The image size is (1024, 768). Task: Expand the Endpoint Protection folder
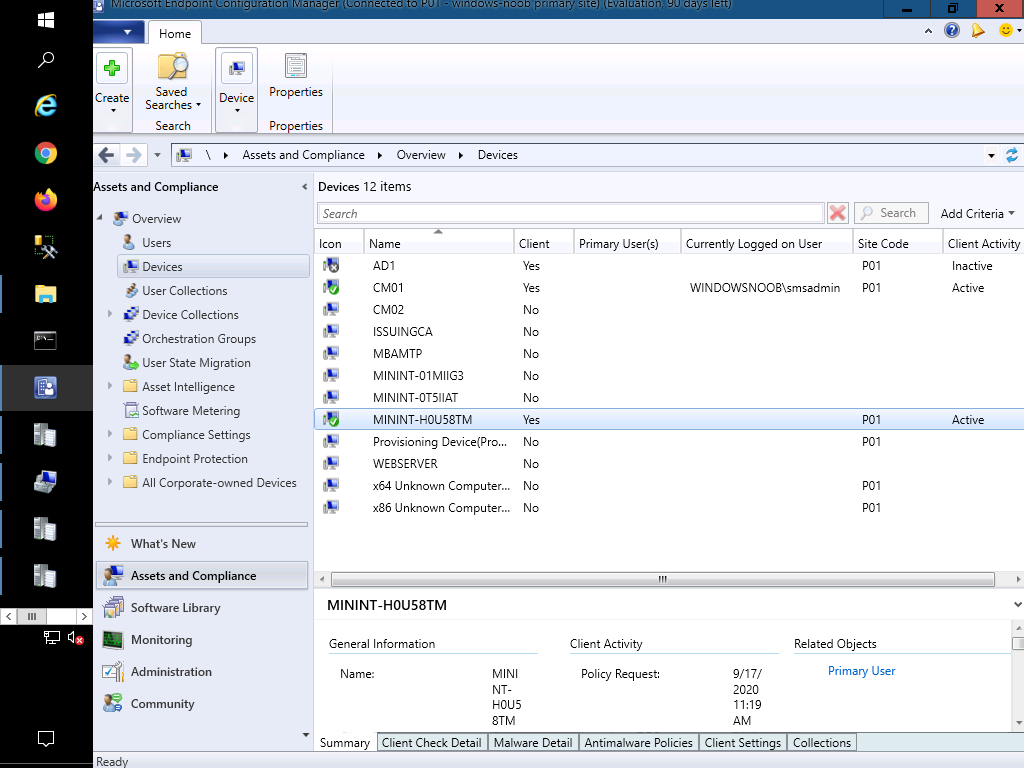pyautogui.click(x=110, y=458)
